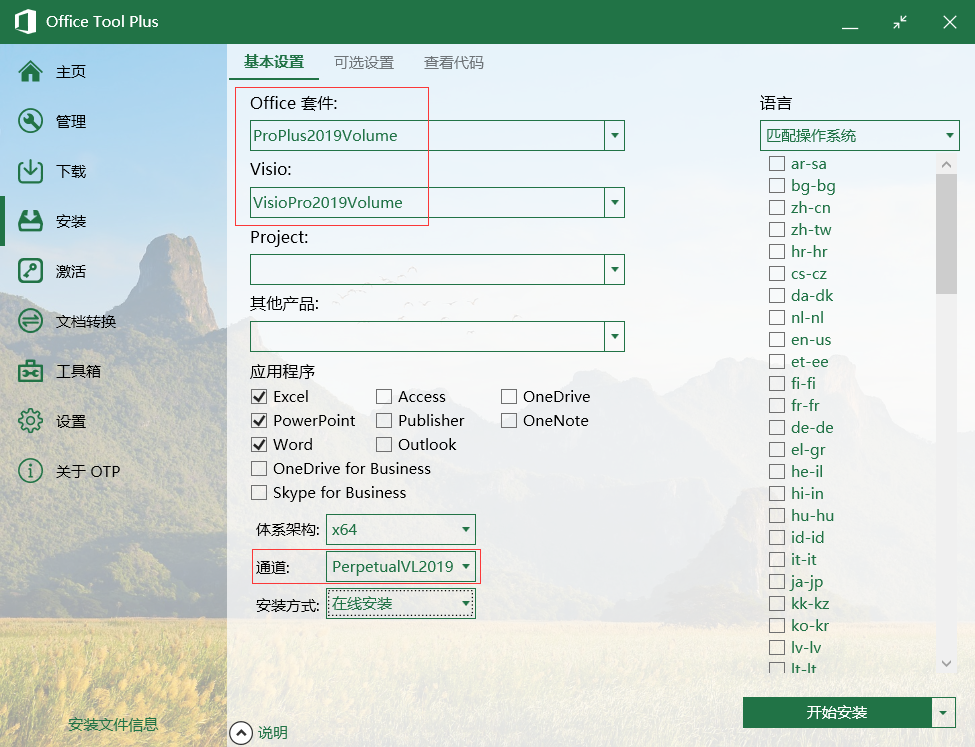Switch to the 查看代码 tab

point(454,62)
